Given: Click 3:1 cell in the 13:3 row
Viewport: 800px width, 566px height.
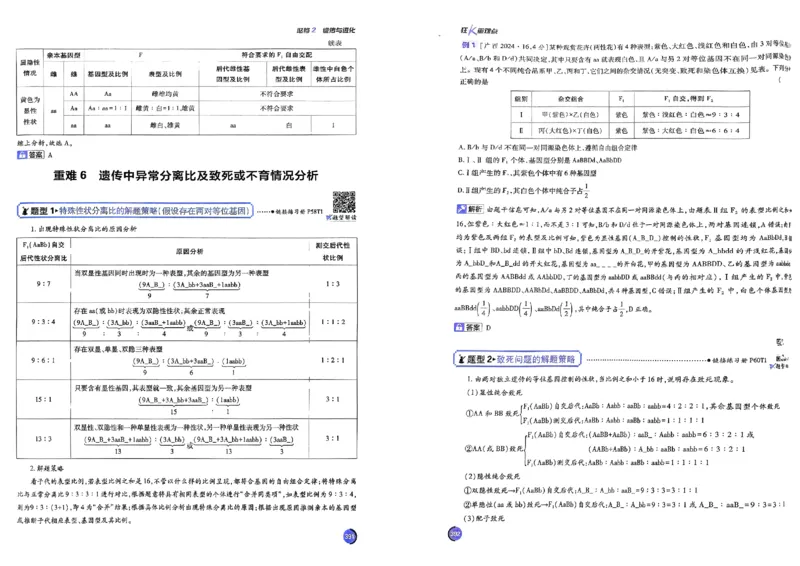Looking at the screenshot, I should point(333,438).
